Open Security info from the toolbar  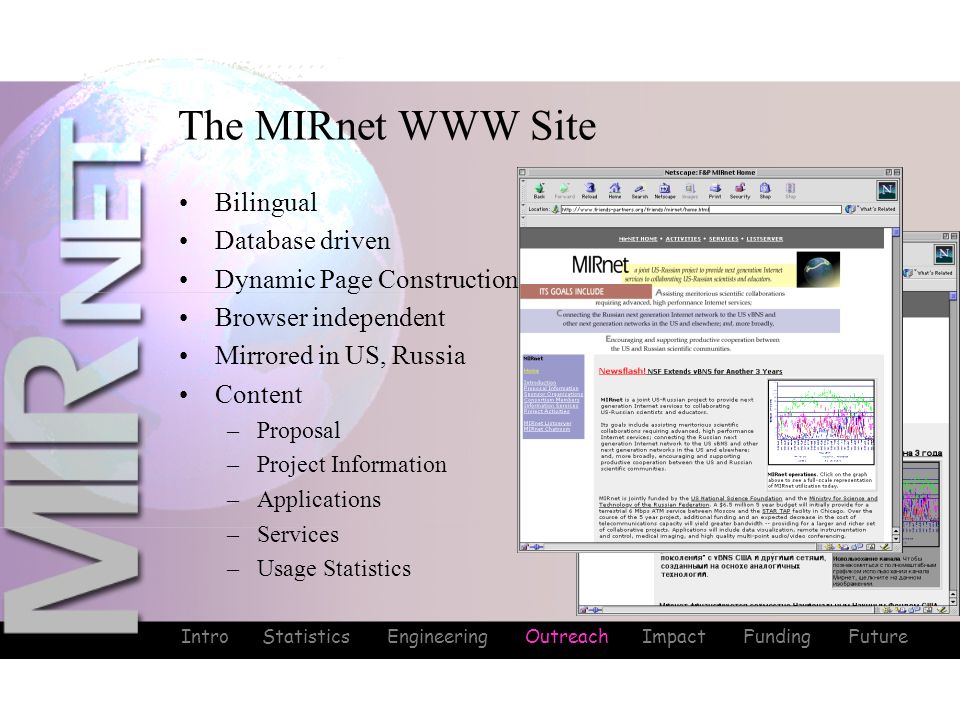[740, 190]
